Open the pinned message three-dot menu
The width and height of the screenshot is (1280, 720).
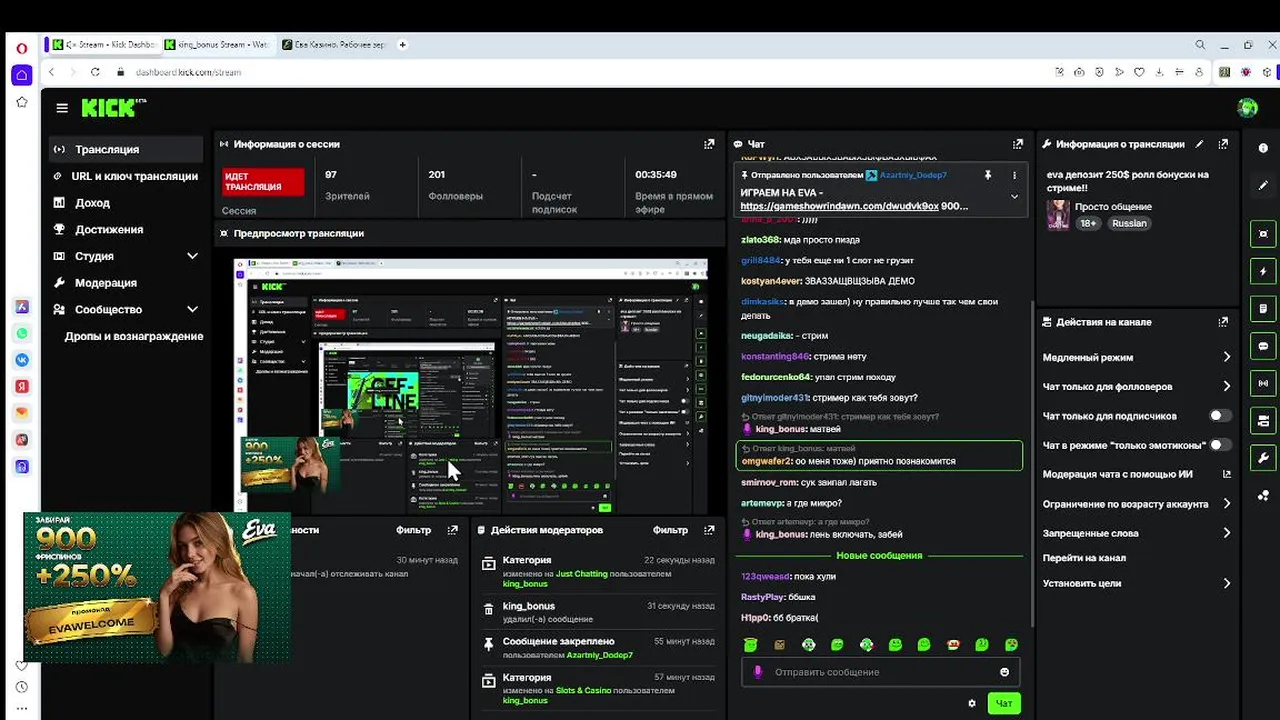tap(1014, 175)
